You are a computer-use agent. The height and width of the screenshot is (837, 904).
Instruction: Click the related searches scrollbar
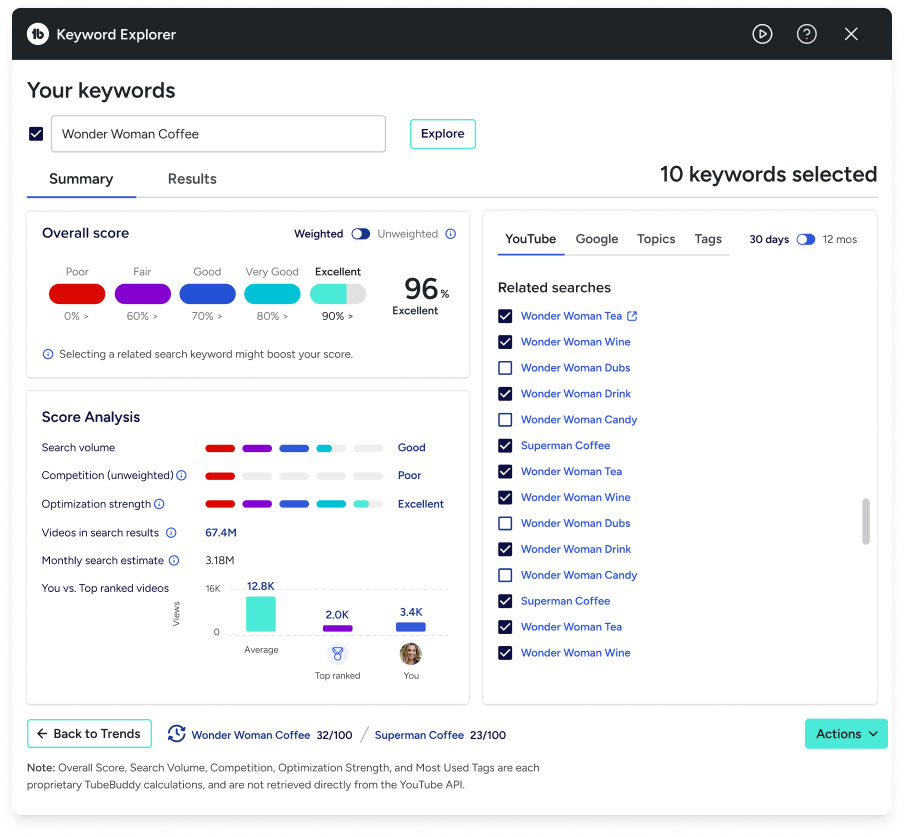tap(865, 521)
